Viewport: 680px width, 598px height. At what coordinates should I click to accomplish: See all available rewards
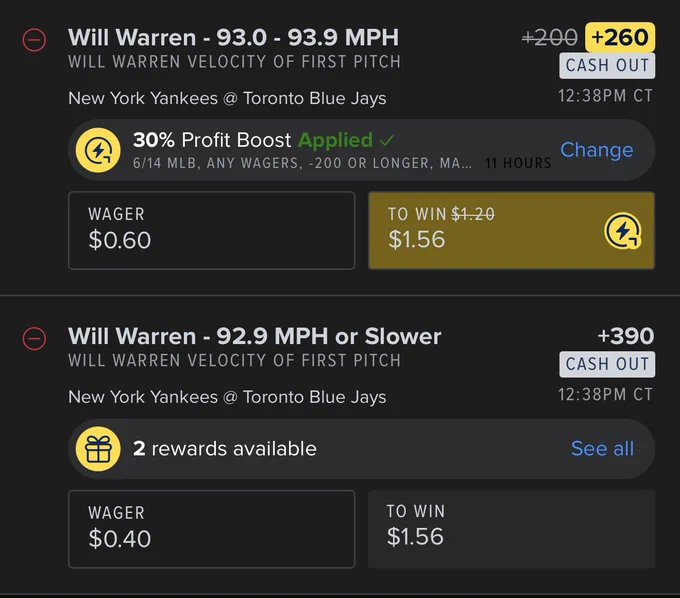602,448
